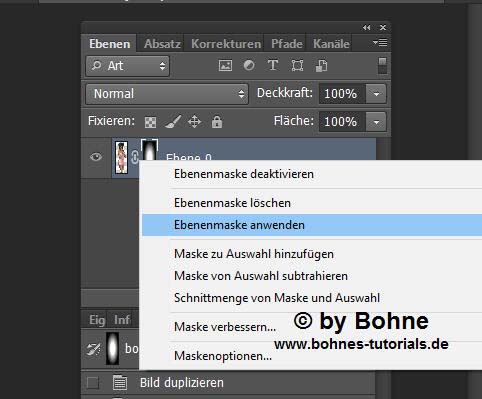Lock image pixels with the brush icon
Viewport: 482px width, 399px height.
[x=173, y=122]
